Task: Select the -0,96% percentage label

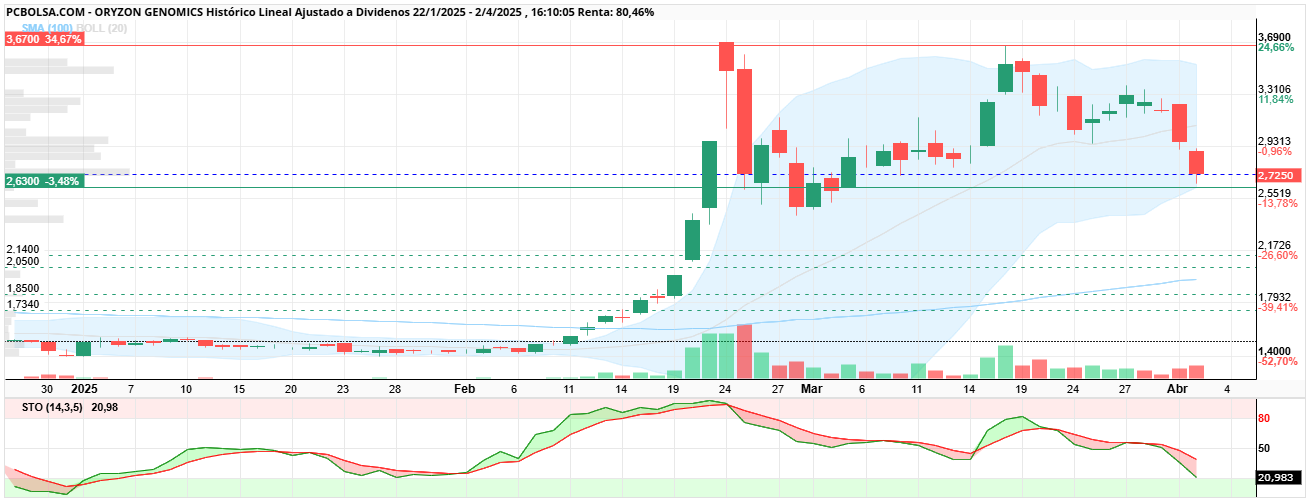Action: coord(1276,152)
